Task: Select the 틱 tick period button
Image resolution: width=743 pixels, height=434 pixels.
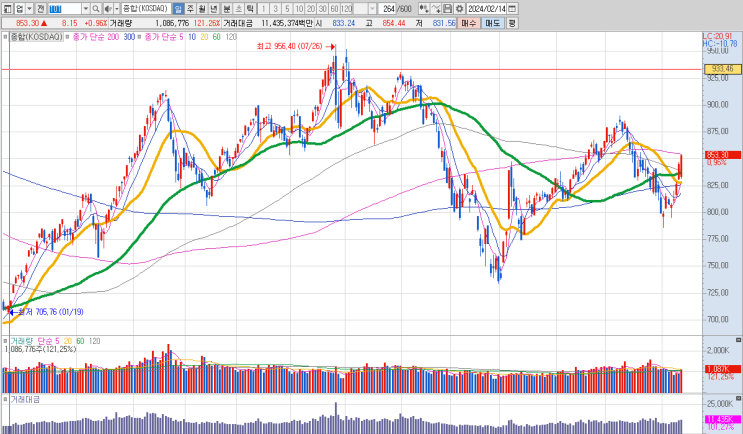Action: coord(251,9)
